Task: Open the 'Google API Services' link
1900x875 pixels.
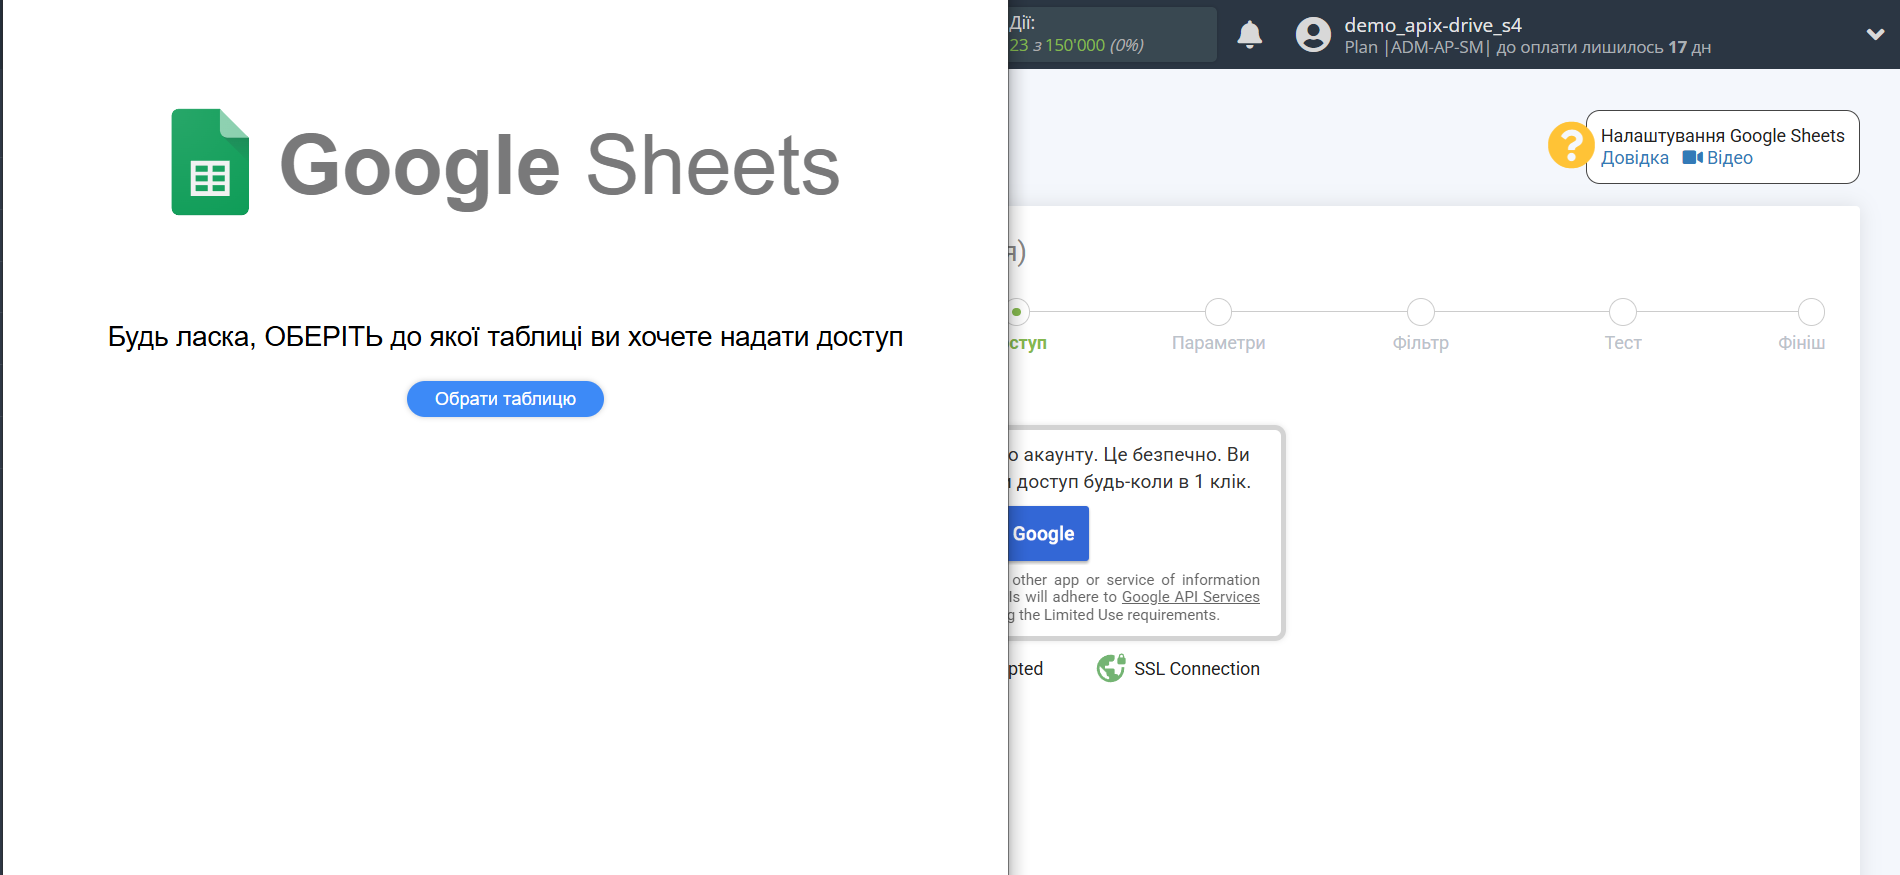Action: click(1190, 597)
